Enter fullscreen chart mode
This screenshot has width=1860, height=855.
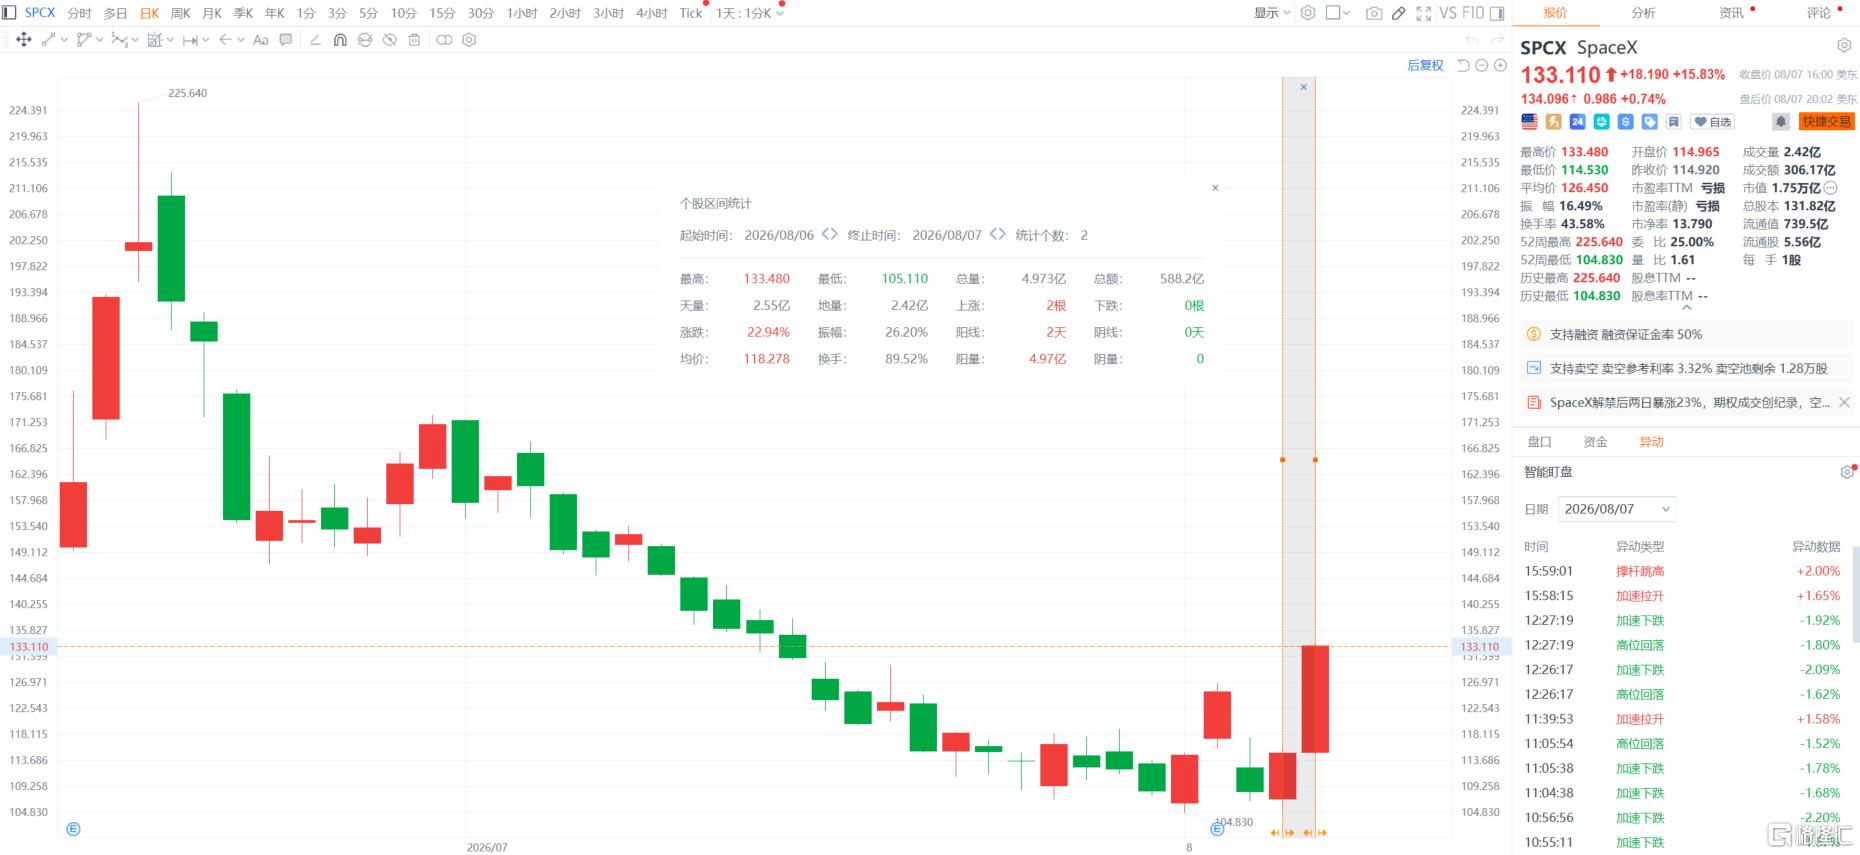coord(1423,13)
